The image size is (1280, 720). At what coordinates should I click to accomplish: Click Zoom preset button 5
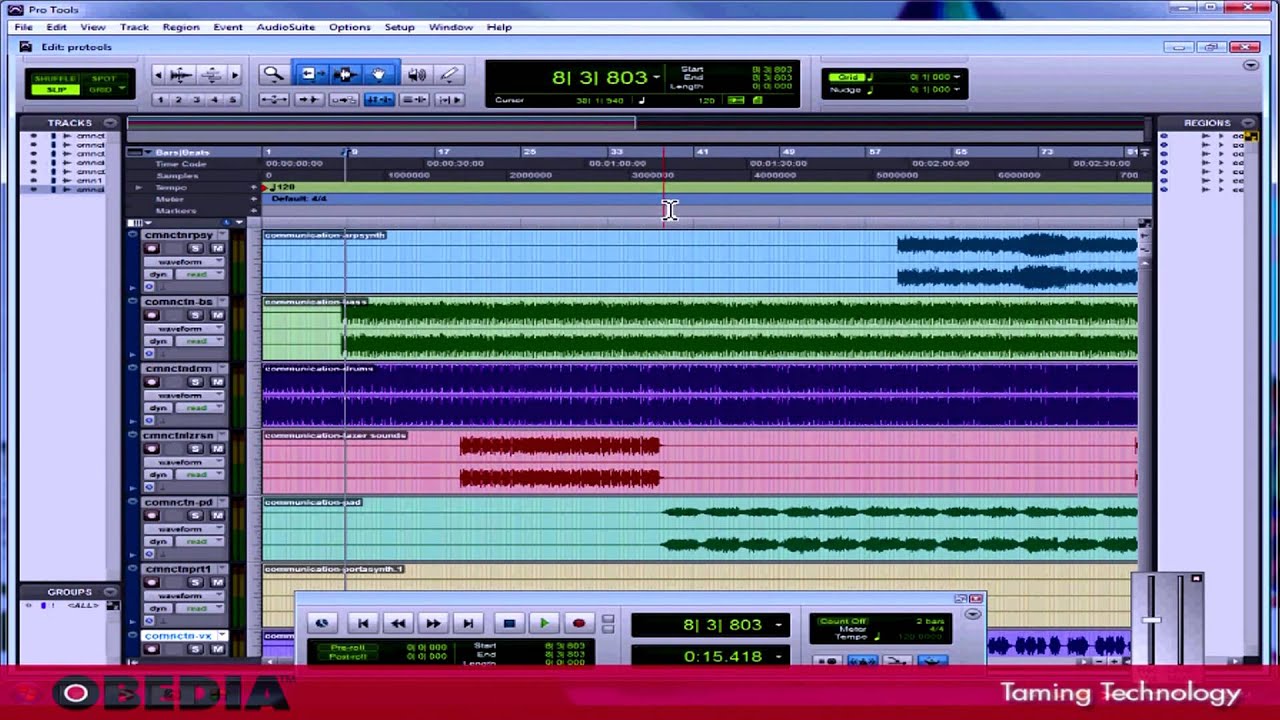click(233, 99)
